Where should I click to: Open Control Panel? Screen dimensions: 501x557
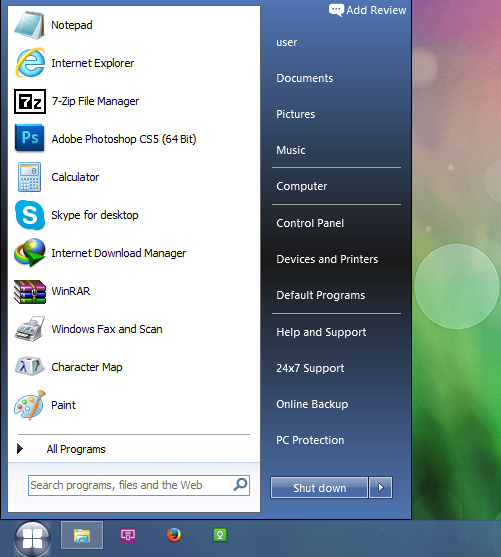(310, 223)
